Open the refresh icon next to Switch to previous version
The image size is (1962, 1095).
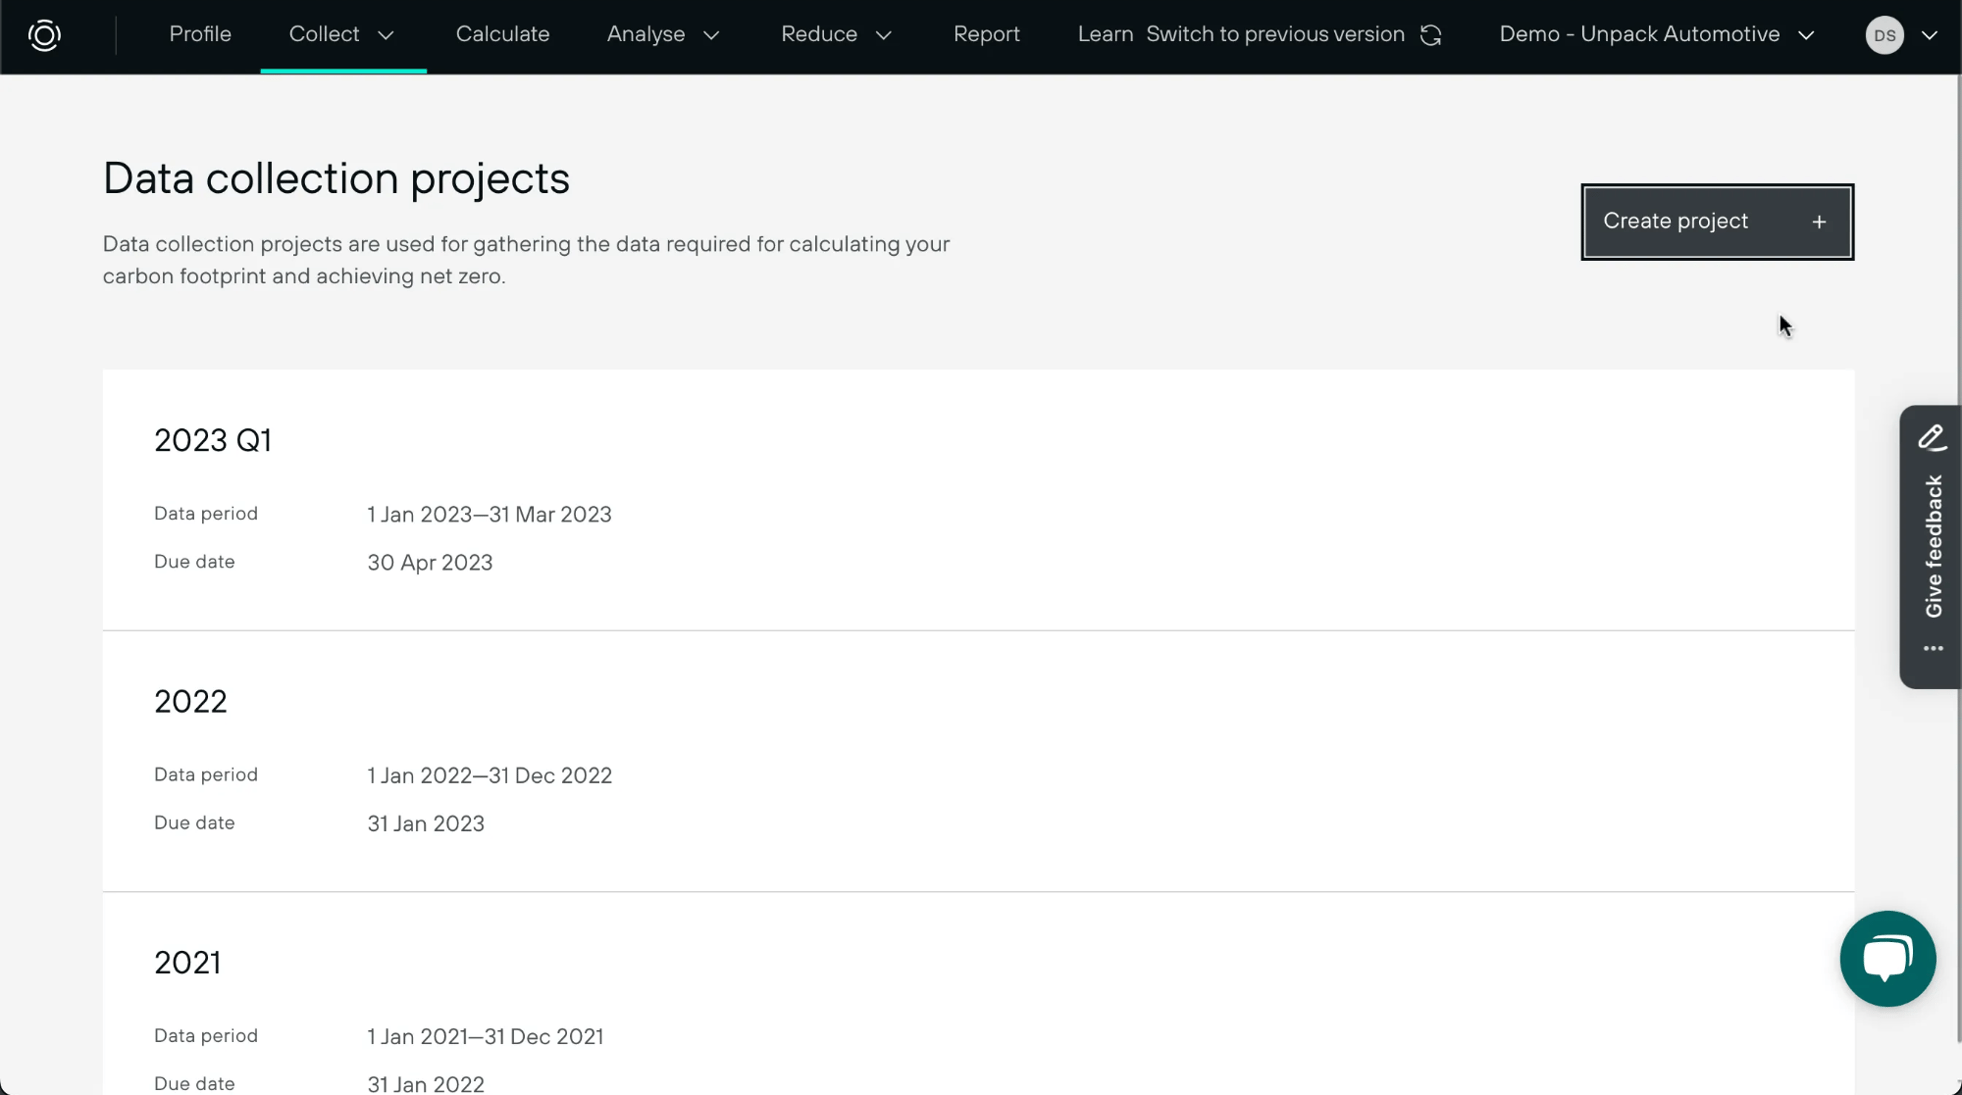[x=1432, y=34]
